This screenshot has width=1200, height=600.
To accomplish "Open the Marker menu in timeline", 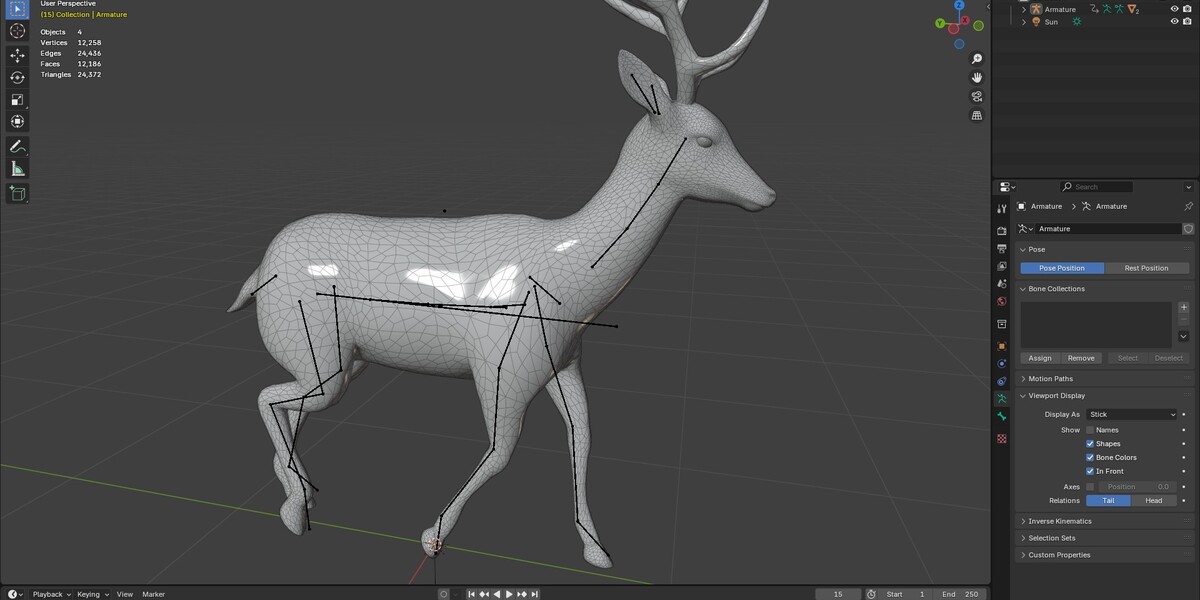I will (153, 594).
